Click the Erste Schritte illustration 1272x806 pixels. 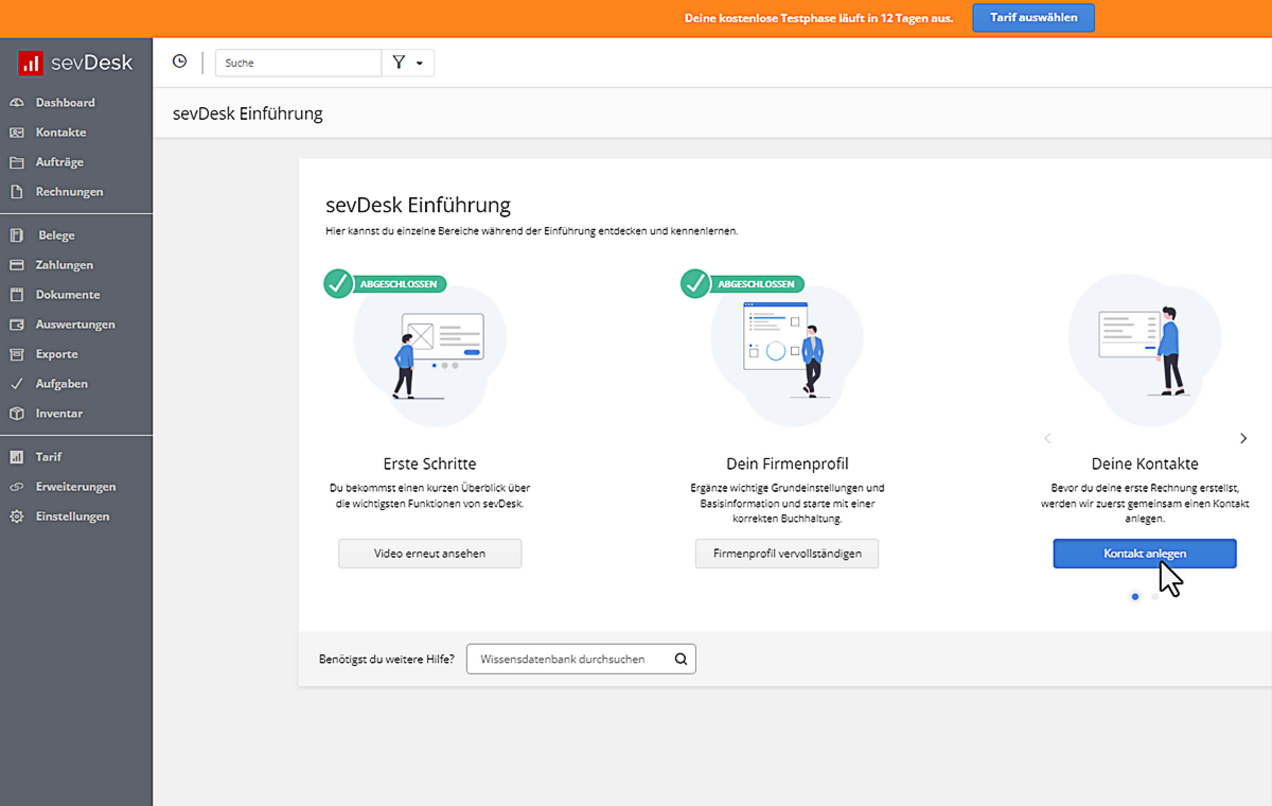430,351
